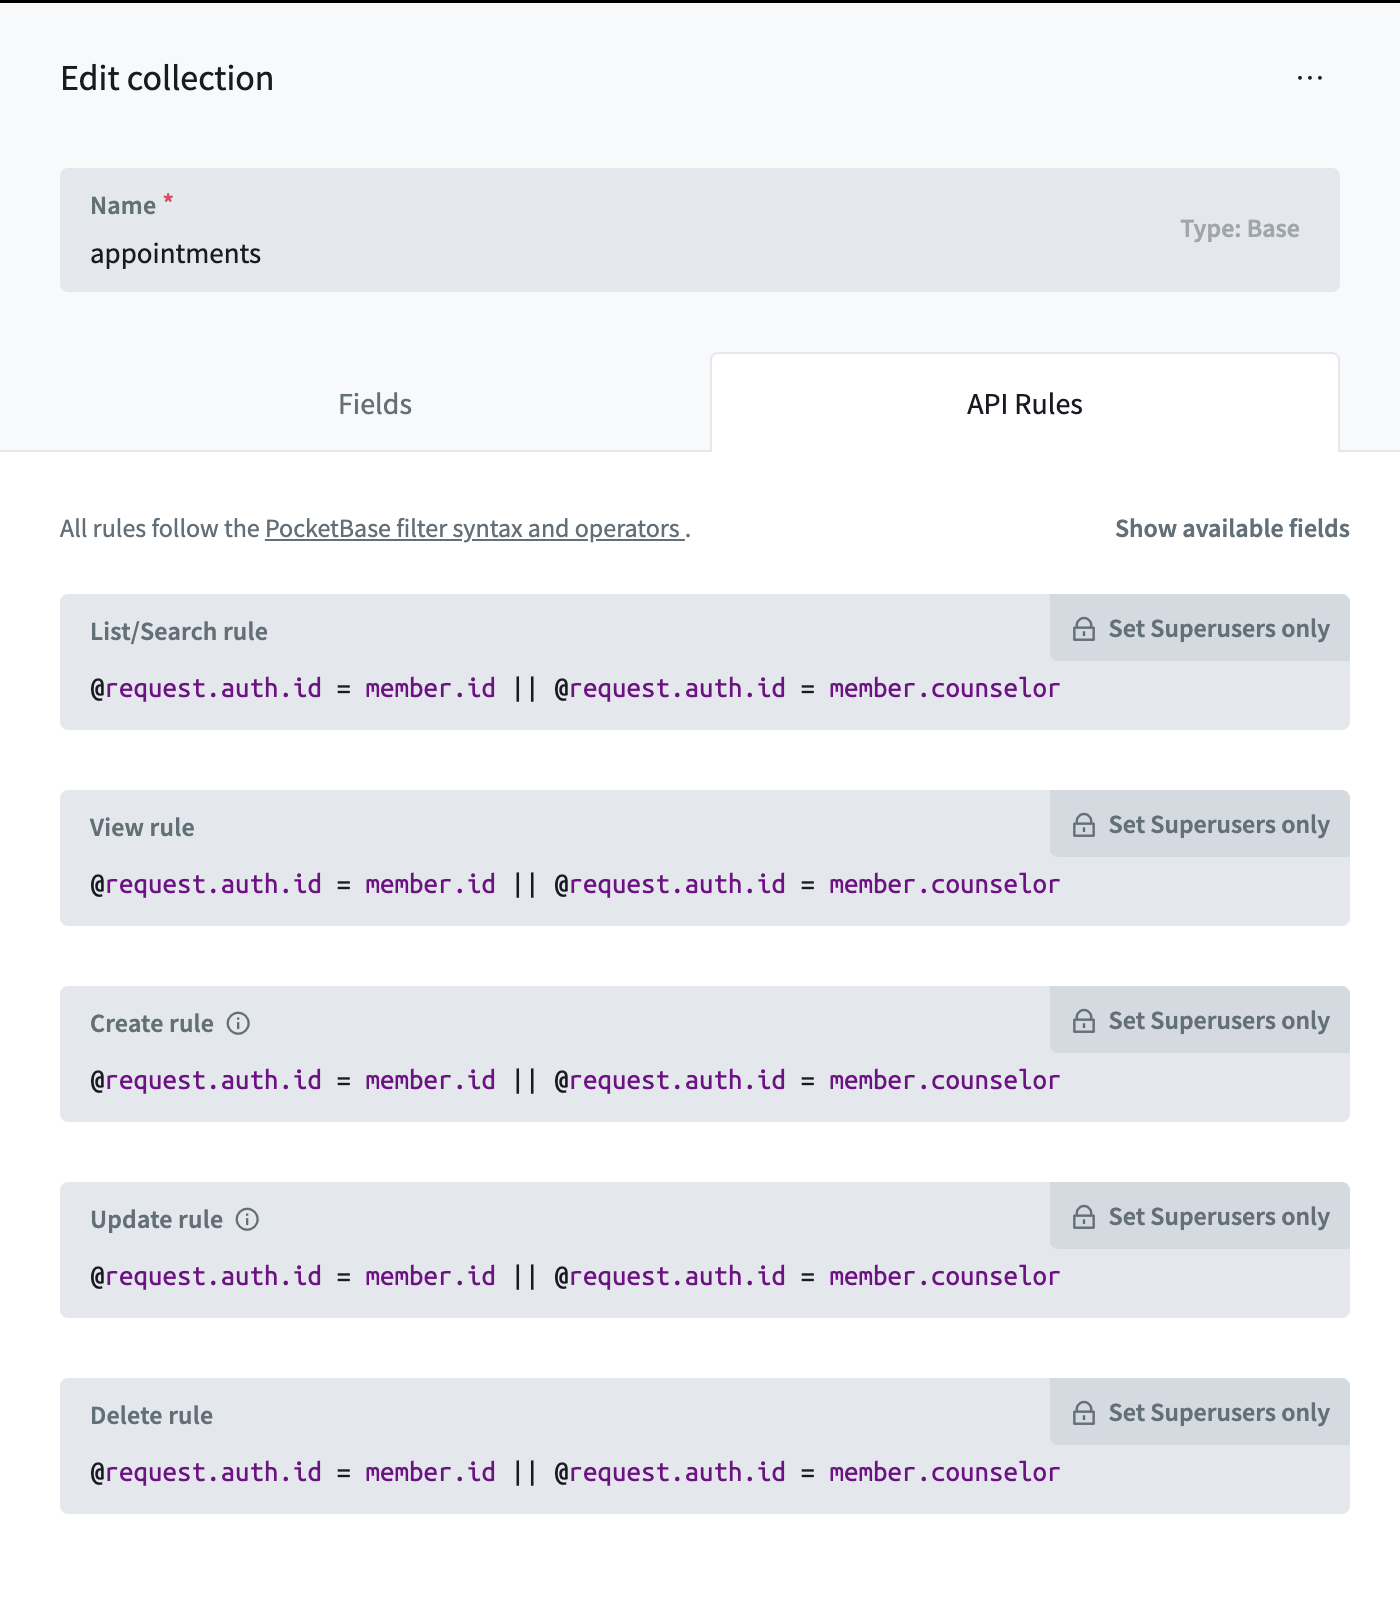
Task: Edit the Delete rule expression field
Action: tap(575, 1472)
